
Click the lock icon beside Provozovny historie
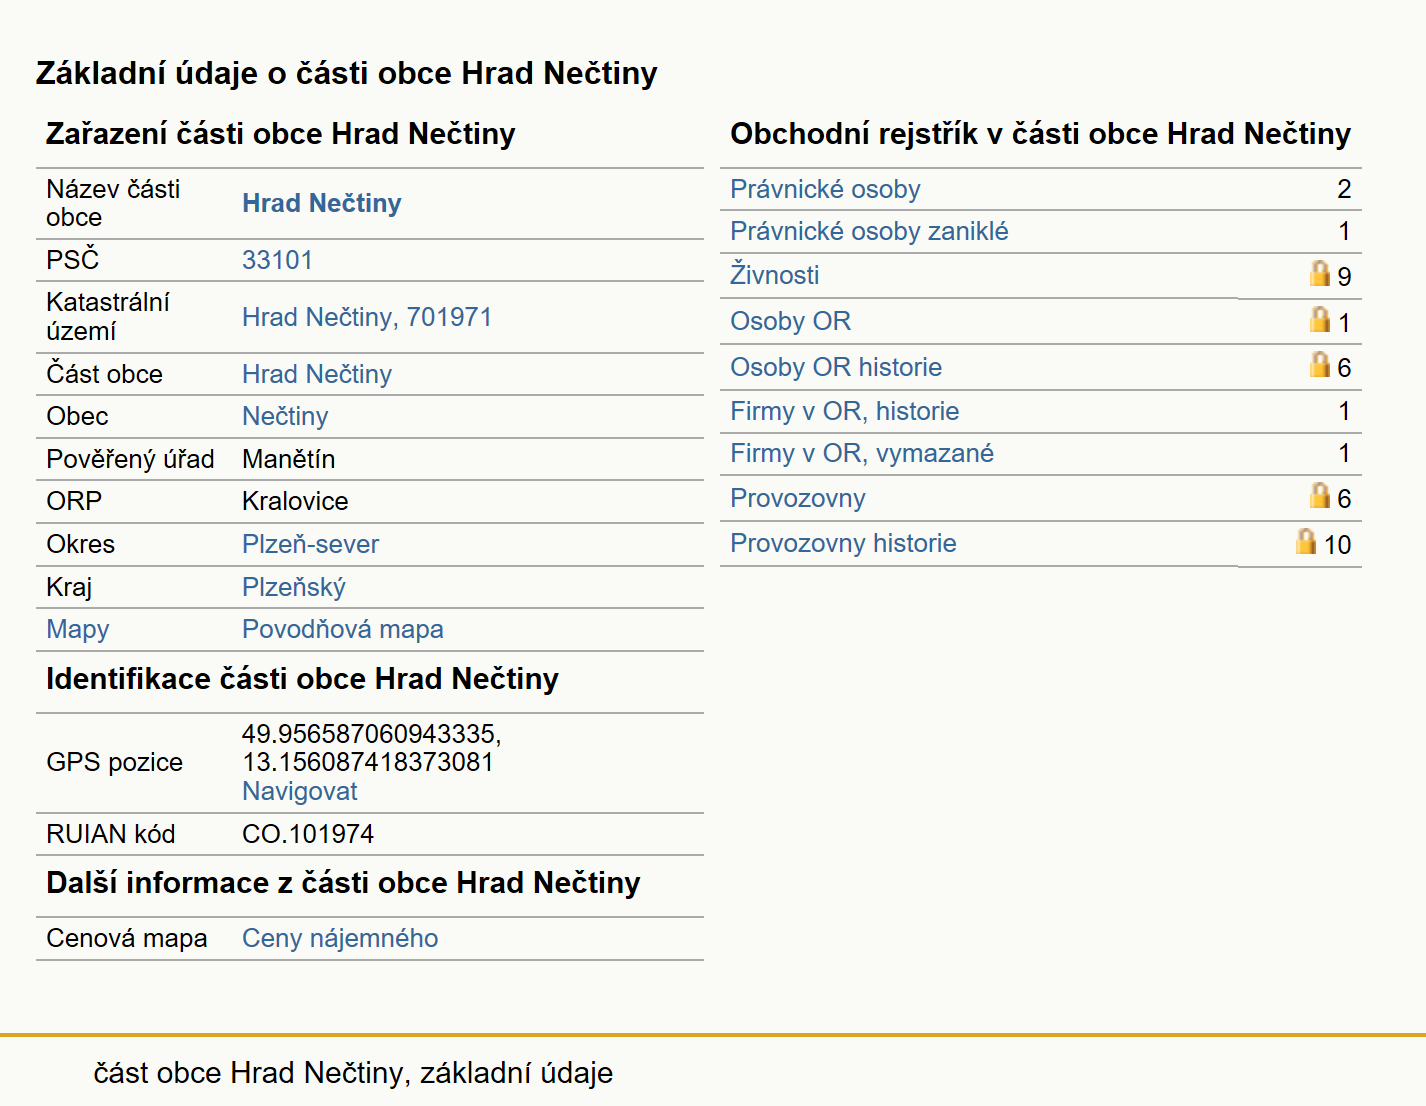point(1305,541)
